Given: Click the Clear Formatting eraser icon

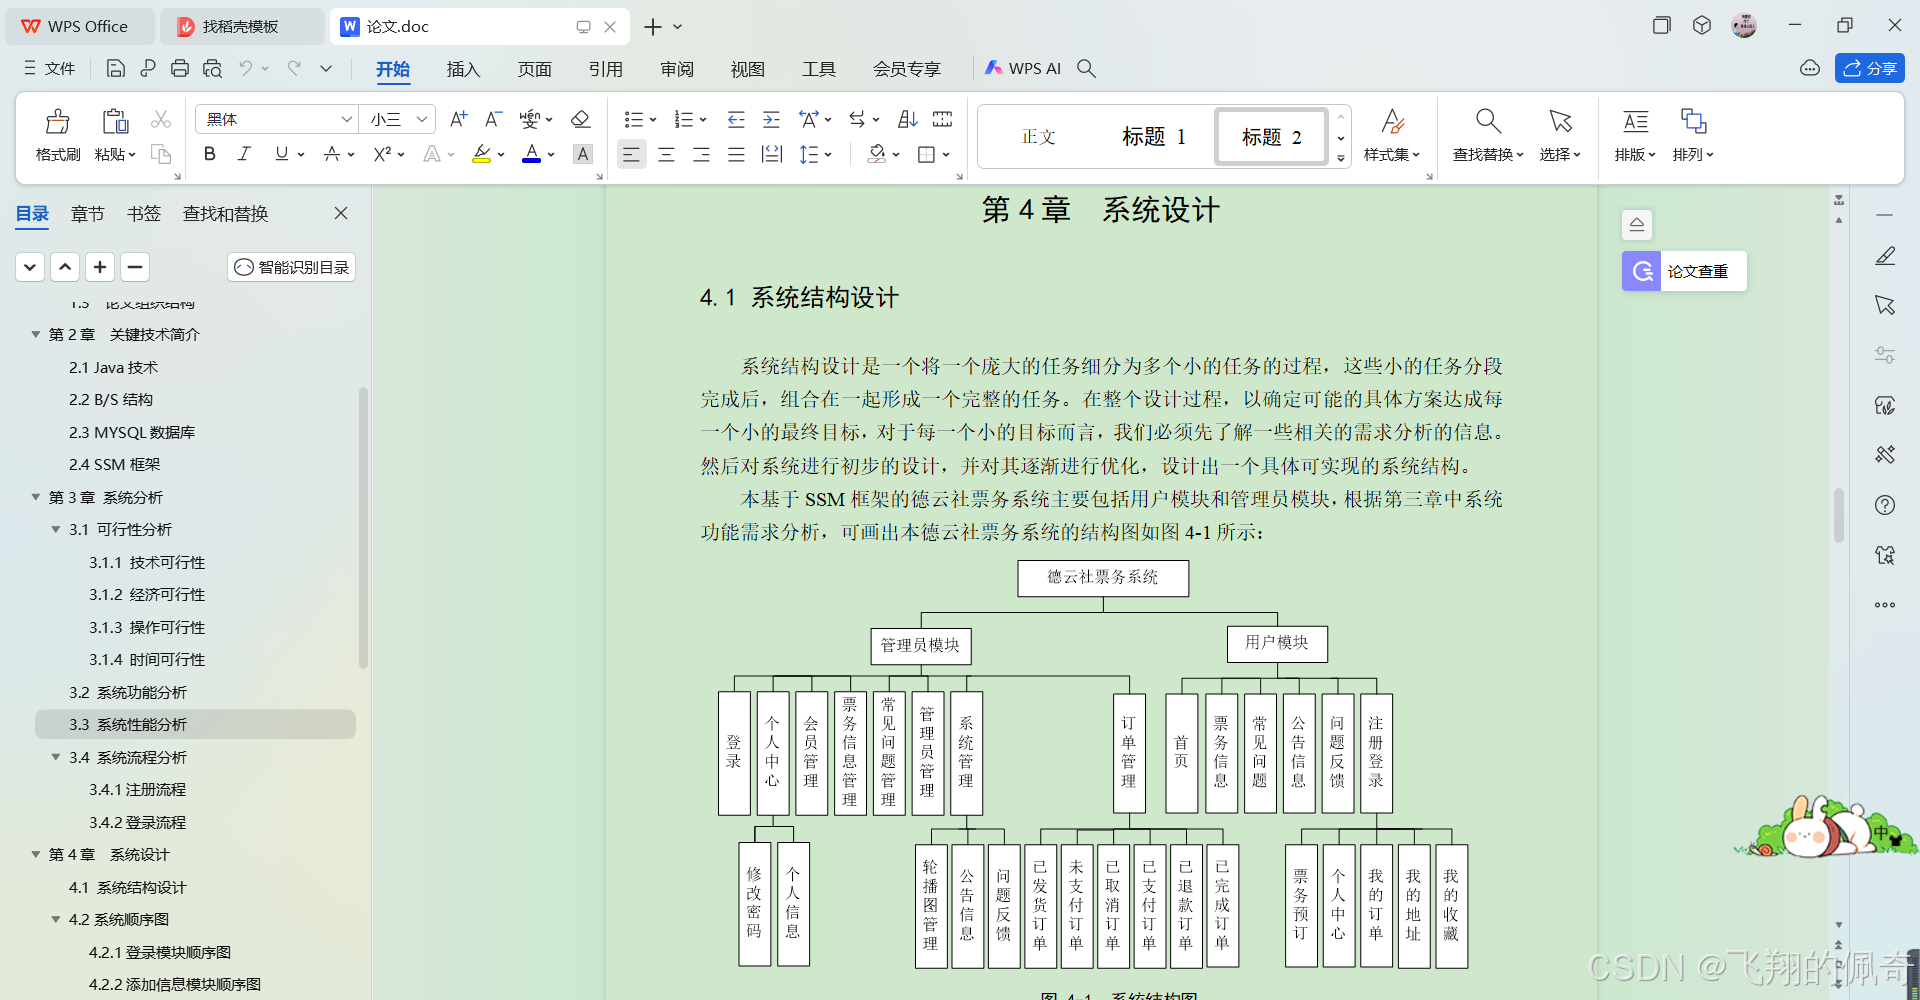Looking at the screenshot, I should [580, 119].
